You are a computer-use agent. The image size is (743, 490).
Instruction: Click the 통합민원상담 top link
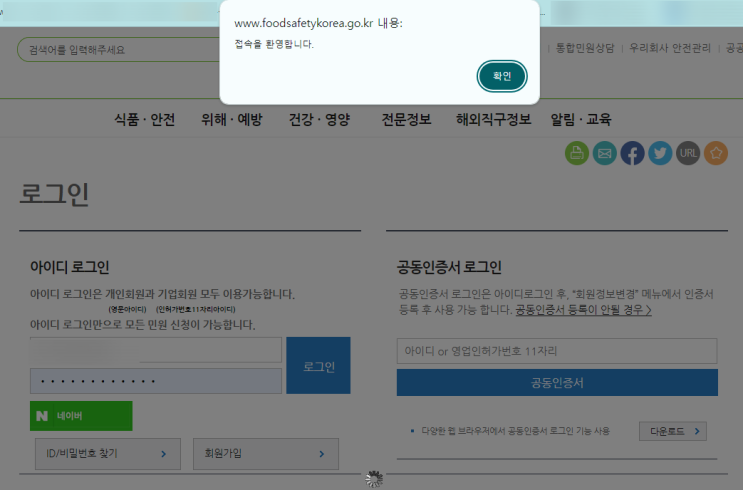coord(585,48)
